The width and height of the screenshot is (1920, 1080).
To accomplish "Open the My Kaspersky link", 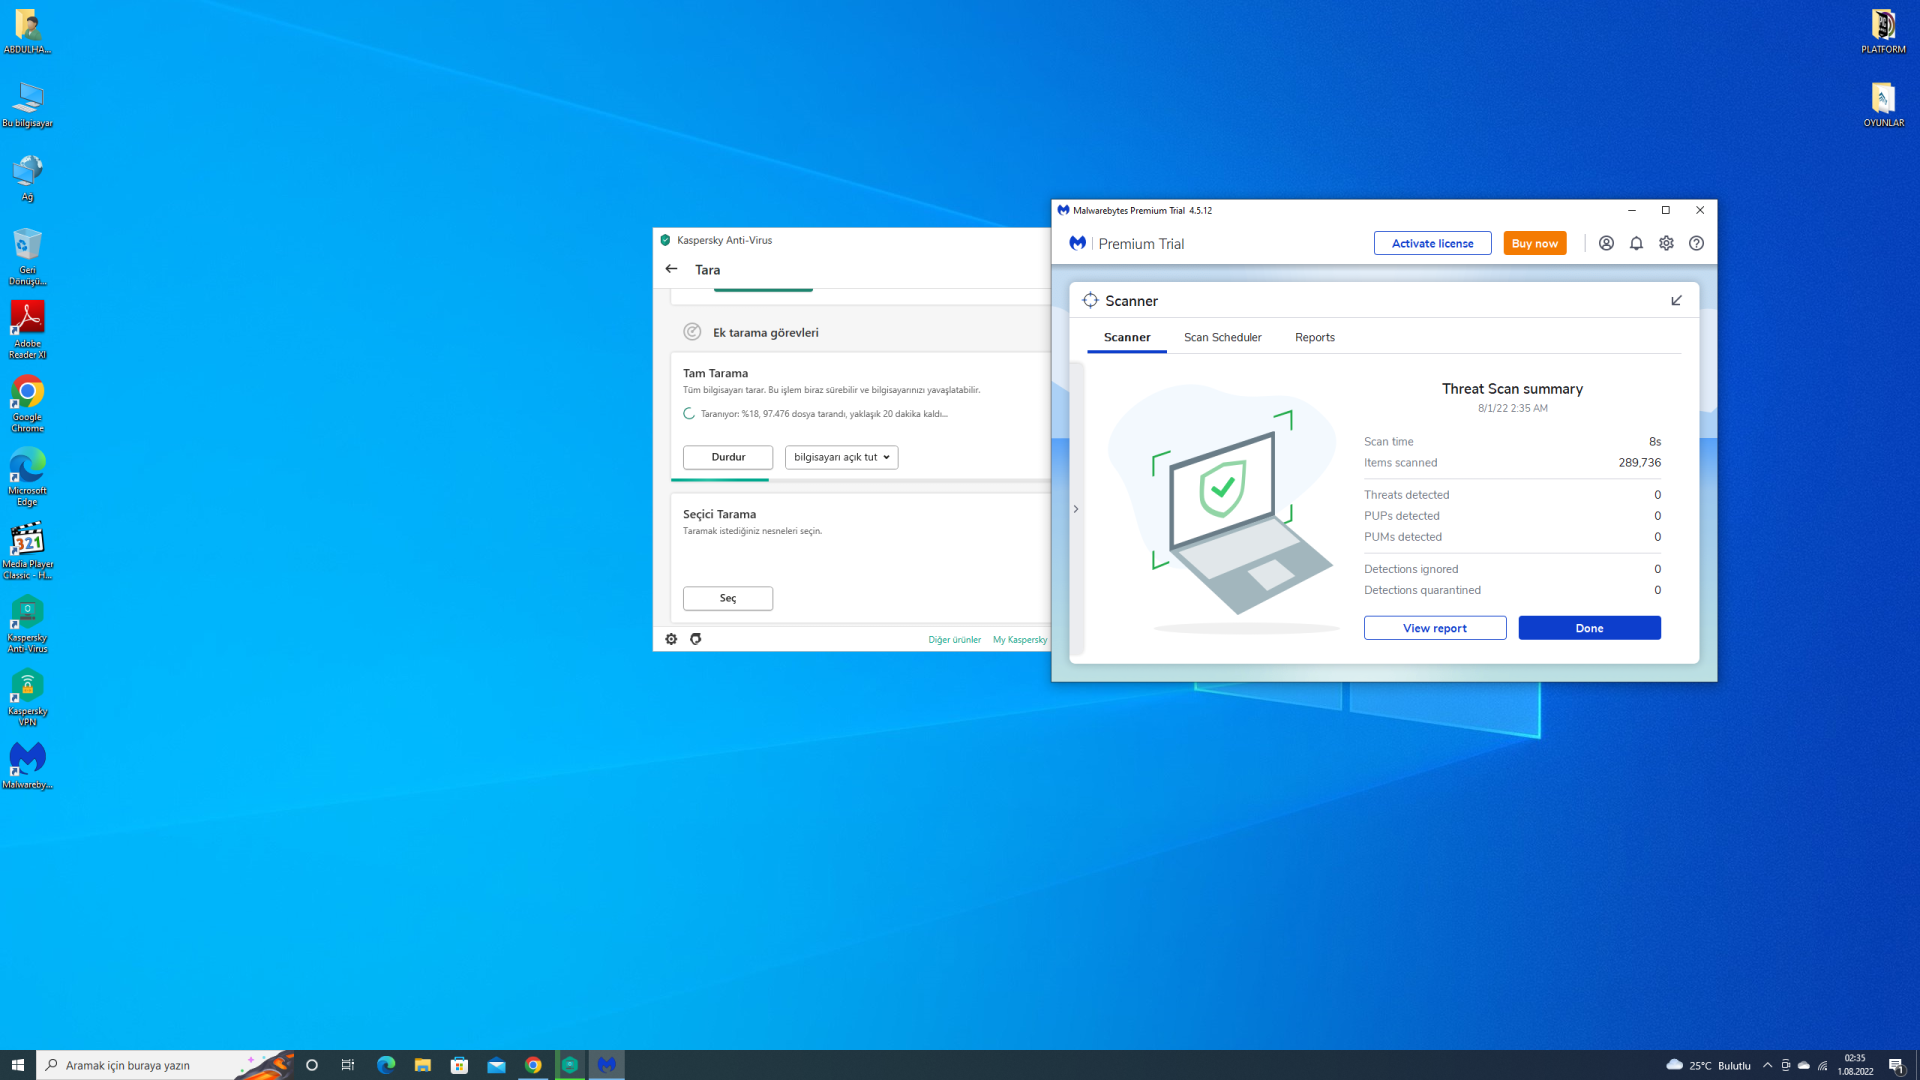I will 1019,640.
